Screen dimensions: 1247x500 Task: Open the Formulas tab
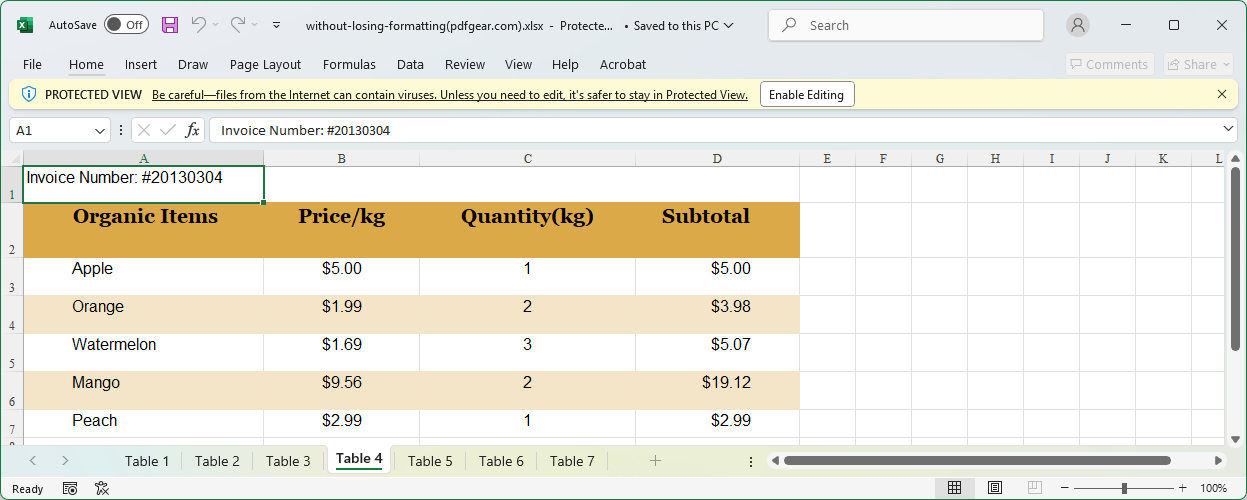tap(349, 64)
